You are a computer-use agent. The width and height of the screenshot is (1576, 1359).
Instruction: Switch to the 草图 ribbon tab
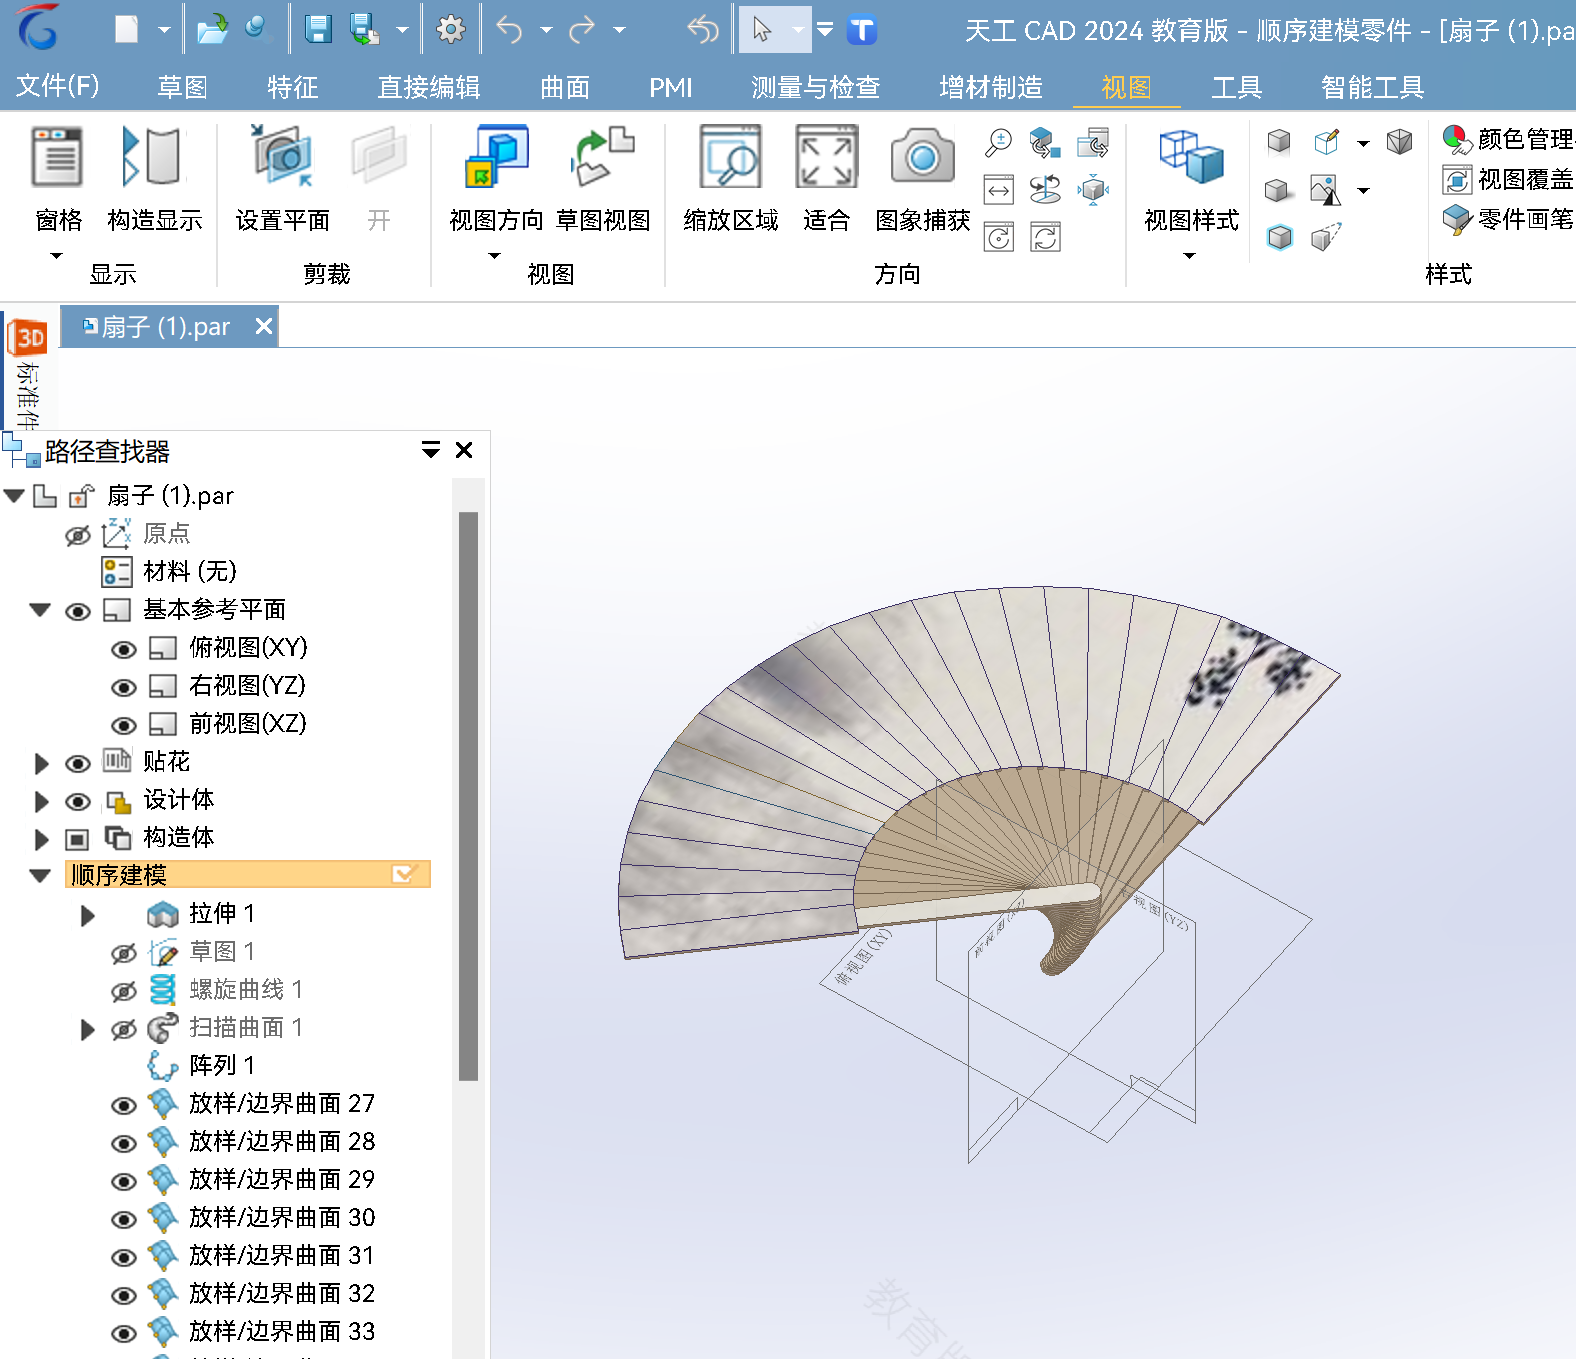point(182,87)
